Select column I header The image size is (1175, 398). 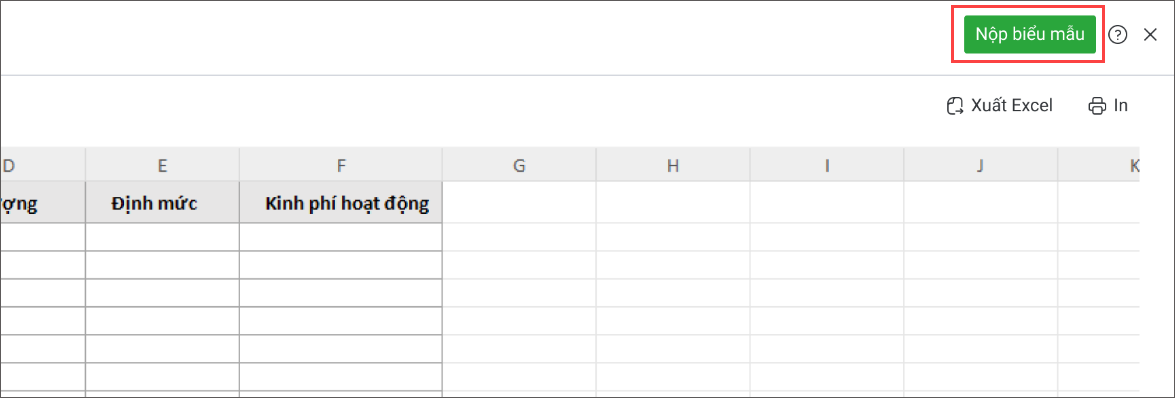[x=827, y=166]
